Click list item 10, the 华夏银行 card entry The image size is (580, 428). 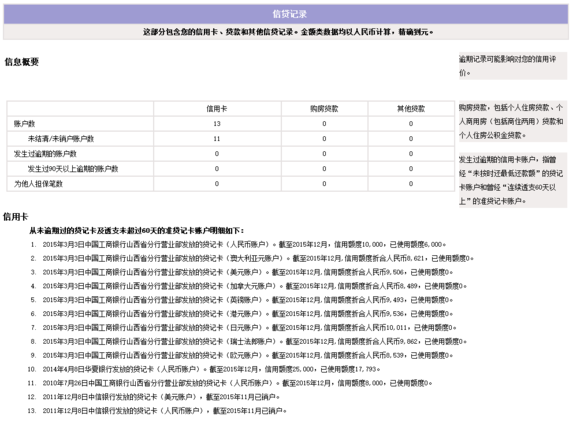(204, 369)
